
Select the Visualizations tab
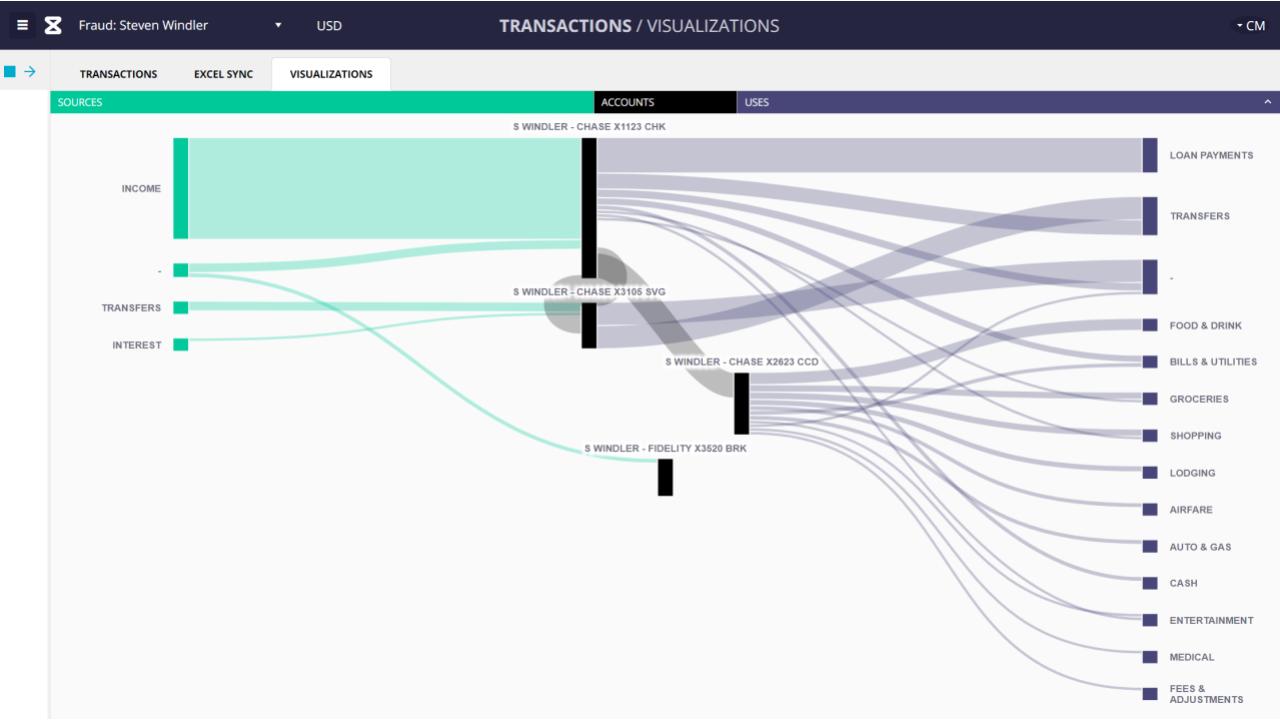click(x=331, y=74)
